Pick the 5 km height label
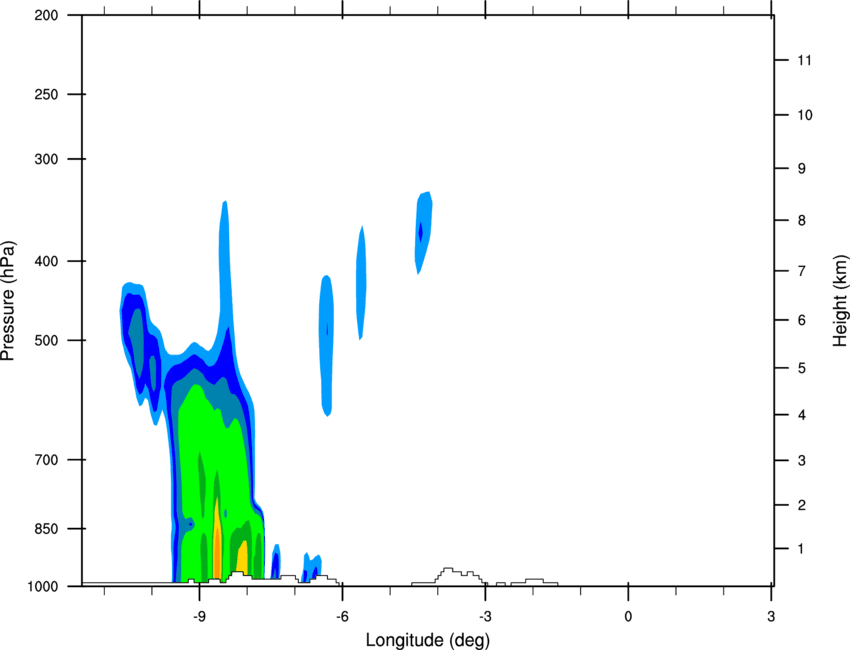The image size is (850, 650). tap(801, 369)
